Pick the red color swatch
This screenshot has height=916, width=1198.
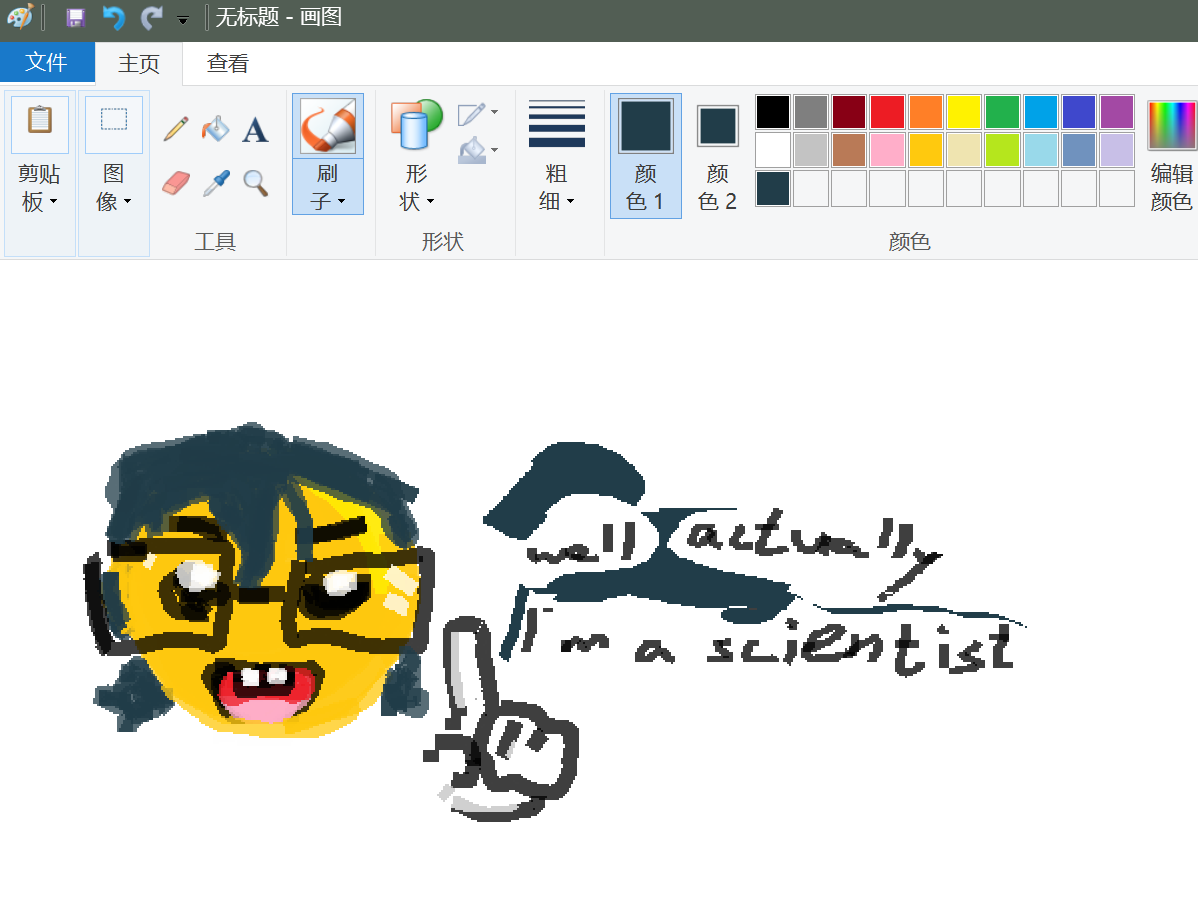[x=887, y=112]
